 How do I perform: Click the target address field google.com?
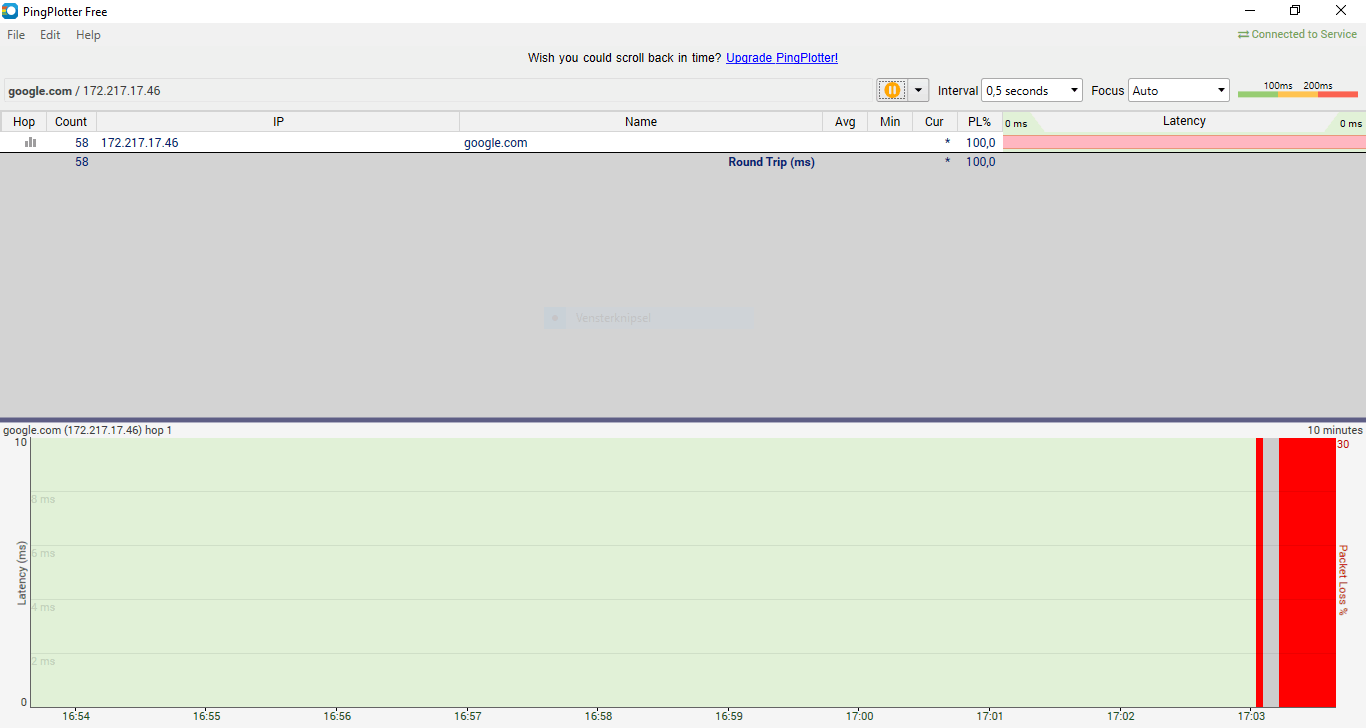[438, 90]
